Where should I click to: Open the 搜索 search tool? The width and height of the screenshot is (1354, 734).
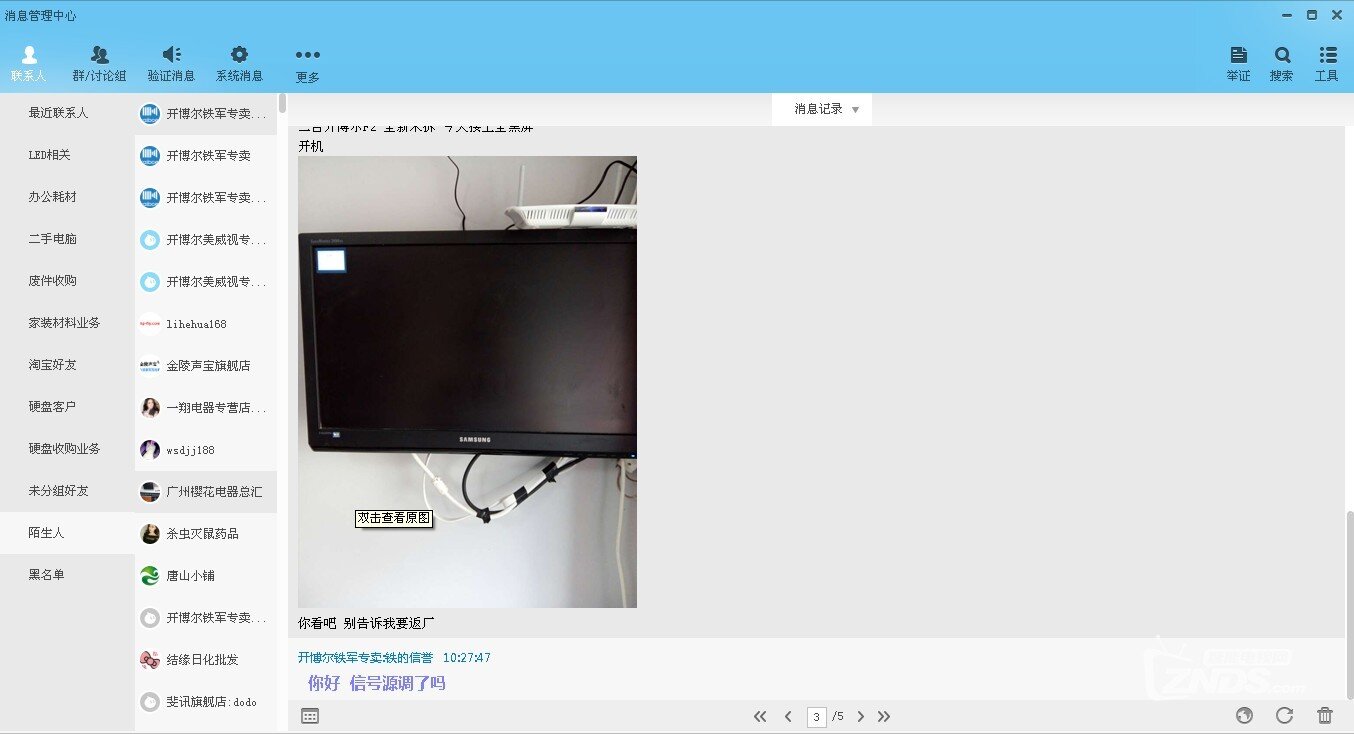coord(1281,64)
